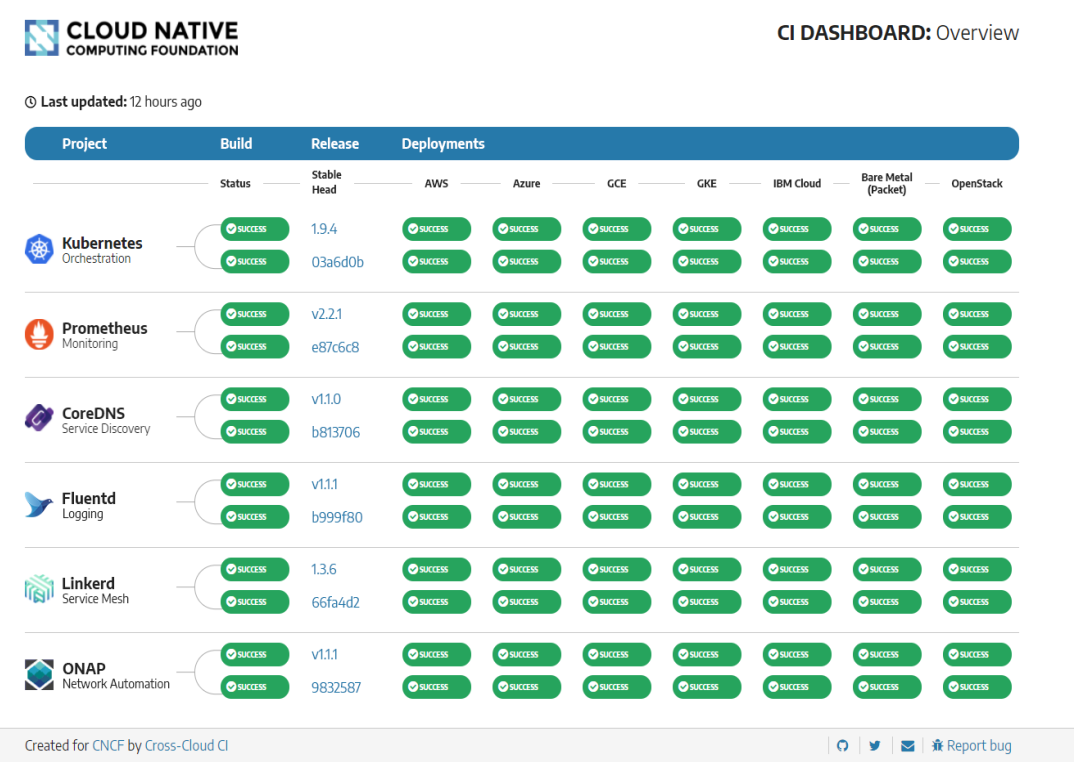Open Prometheus release v2.2.1 link
The height and width of the screenshot is (766, 1076).
tap(327, 314)
